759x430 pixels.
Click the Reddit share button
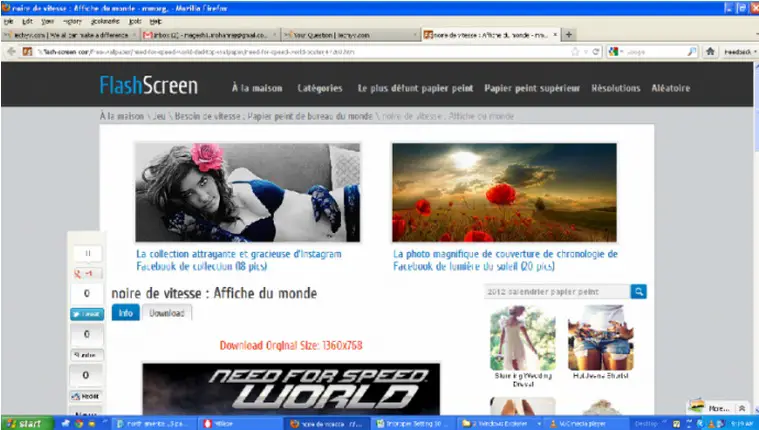(x=87, y=396)
